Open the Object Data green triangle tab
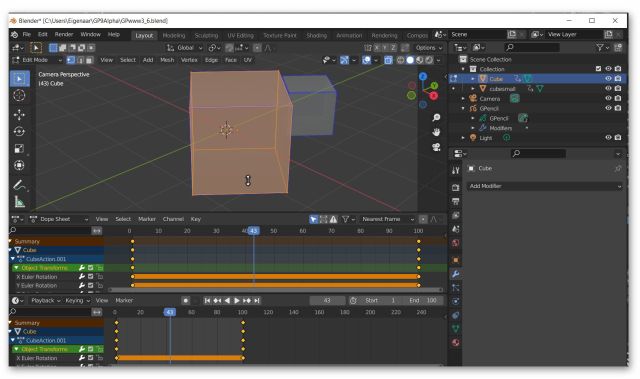Image resolution: width=640 pixels, height=379 pixels. click(x=456, y=328)
